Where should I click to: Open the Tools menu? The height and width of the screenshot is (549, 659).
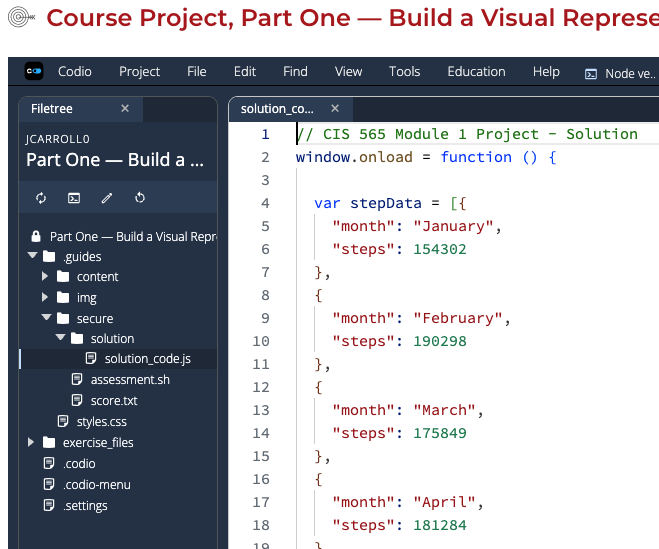tap(404, 72)
